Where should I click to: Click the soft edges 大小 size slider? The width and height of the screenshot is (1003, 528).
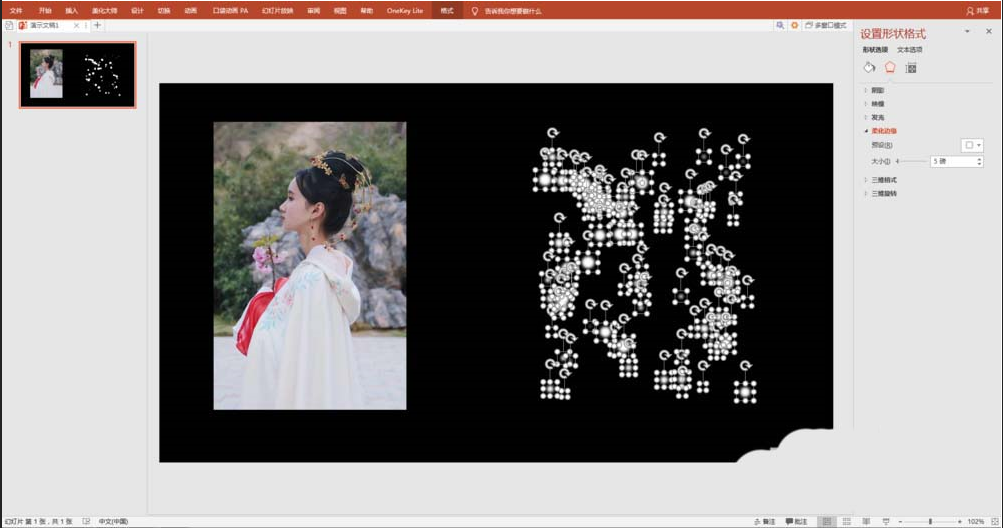913,161
